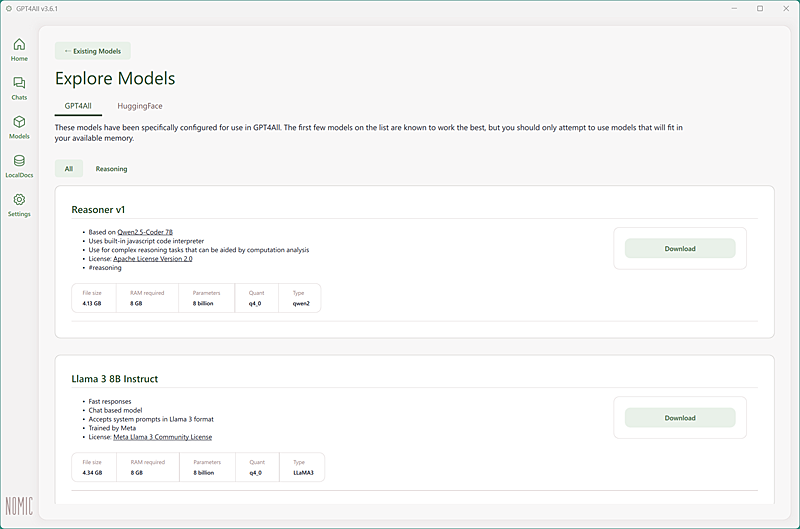
Task: Open the LocalDocs database icon
Action: pos(19,162)
